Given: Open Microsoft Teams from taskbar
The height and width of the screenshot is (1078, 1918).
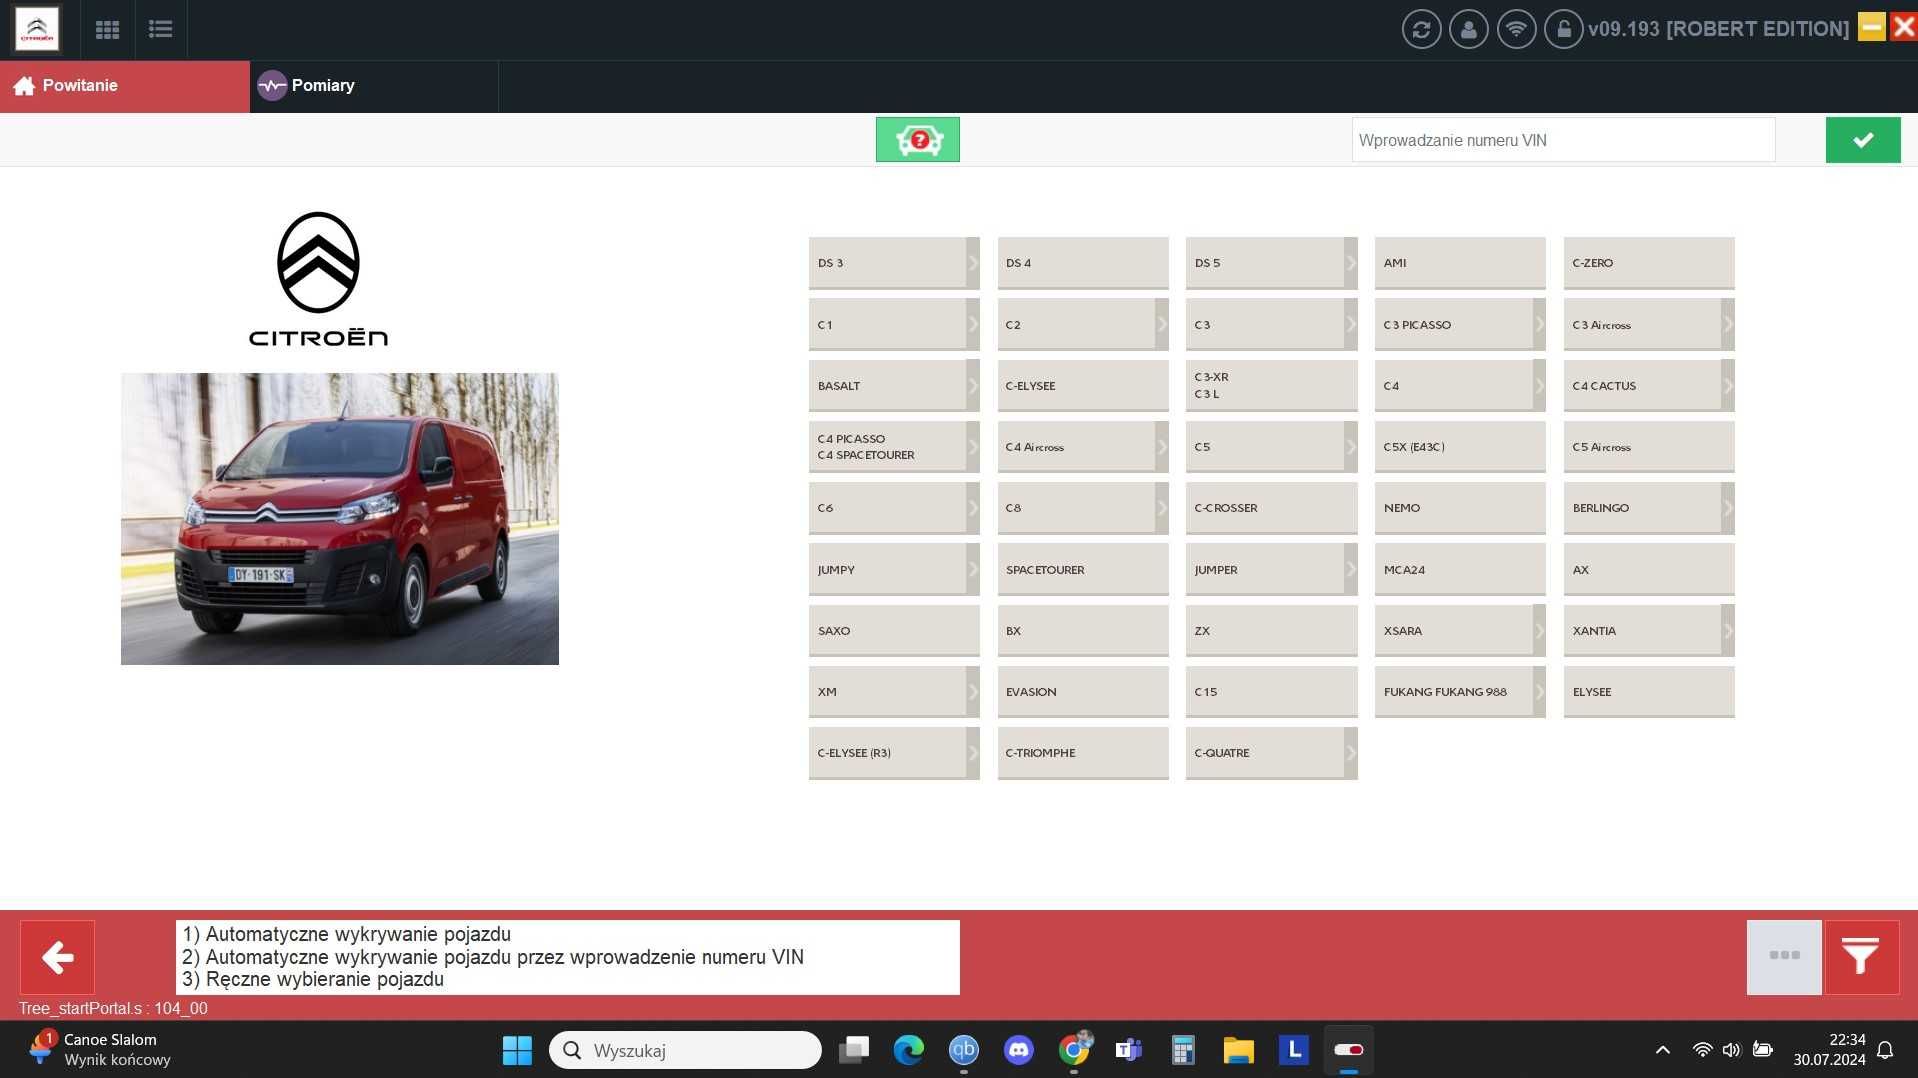Looking at the screenshot, I should click(1129, 1050).
